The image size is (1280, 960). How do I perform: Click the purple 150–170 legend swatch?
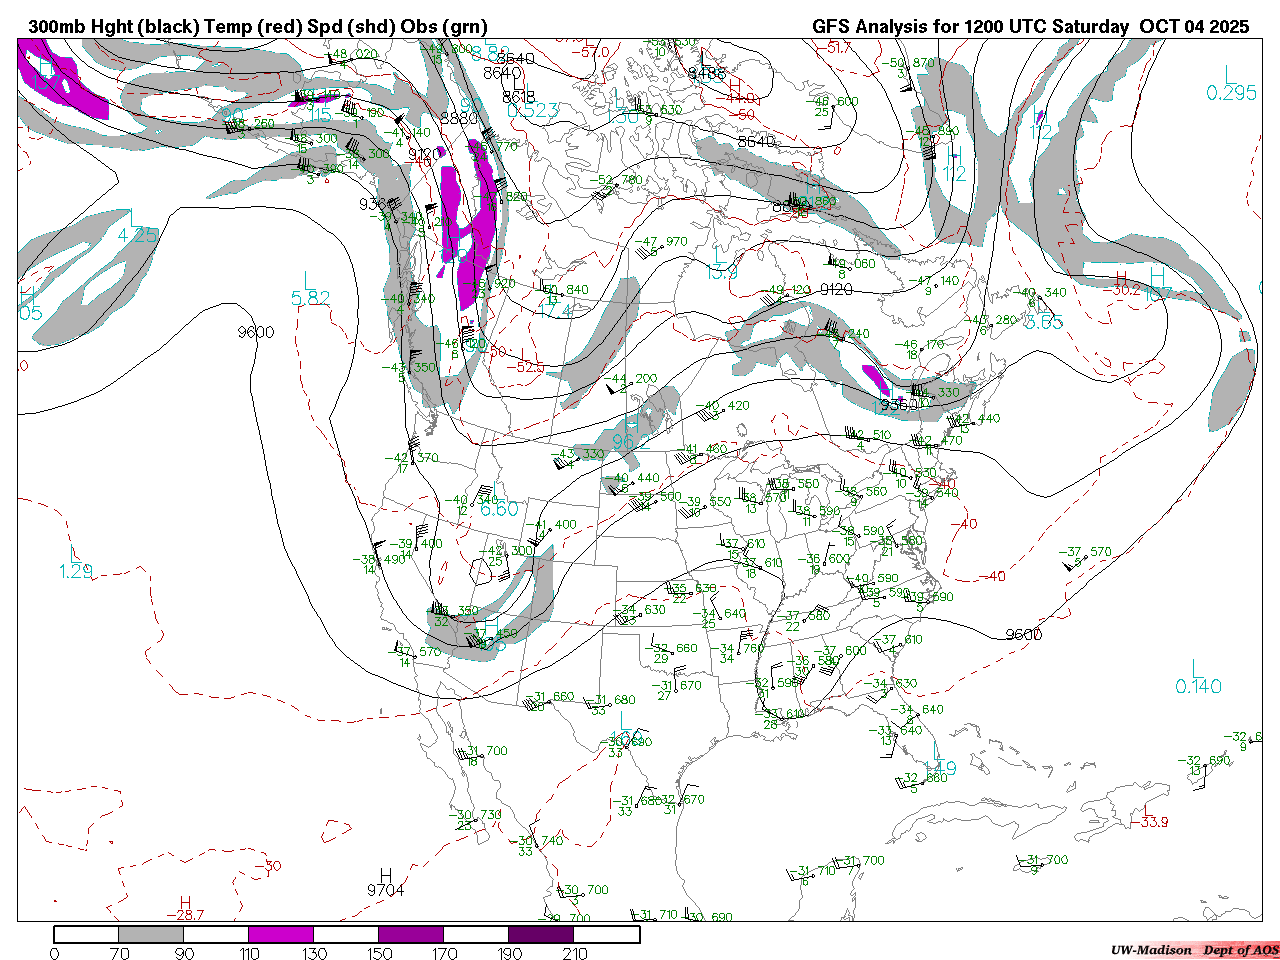pyautogui.click(x=411, y=934)
